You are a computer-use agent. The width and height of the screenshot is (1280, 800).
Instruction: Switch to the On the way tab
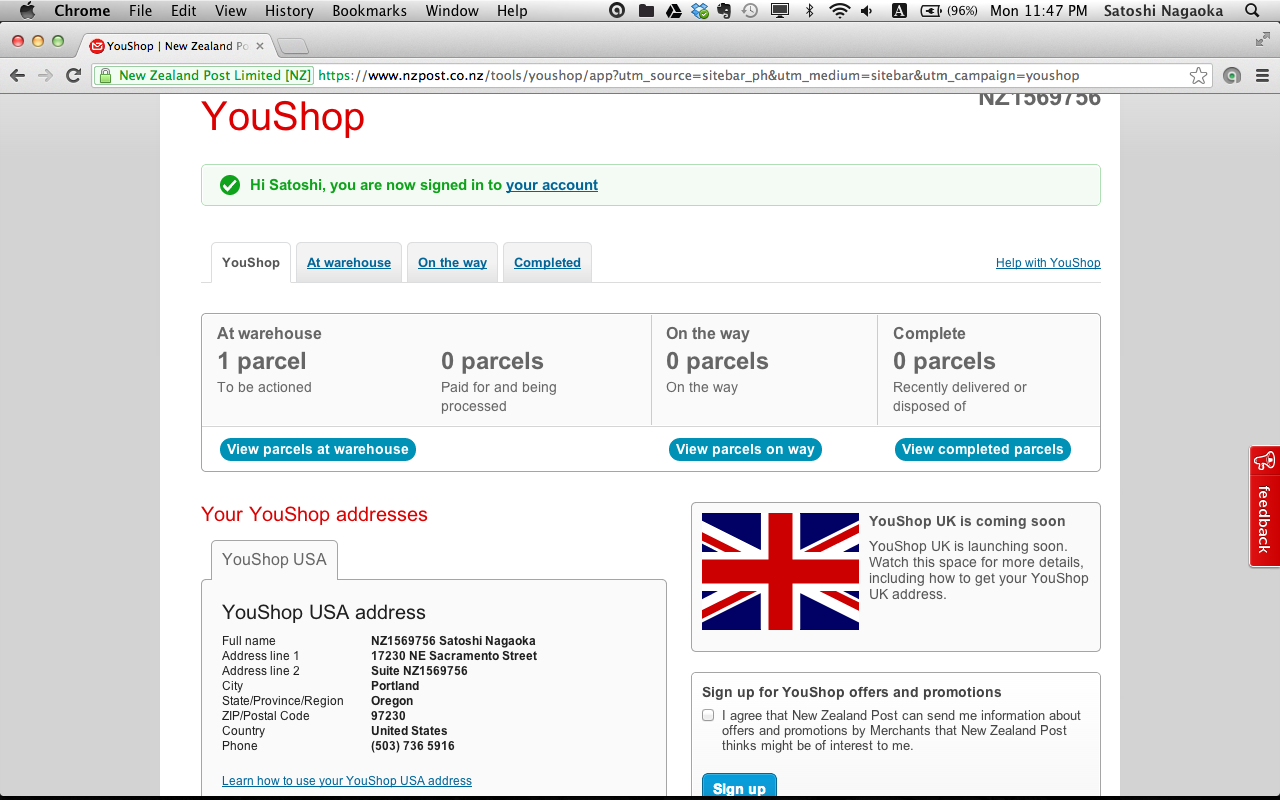pyautogui.click(x=452, y=263)
